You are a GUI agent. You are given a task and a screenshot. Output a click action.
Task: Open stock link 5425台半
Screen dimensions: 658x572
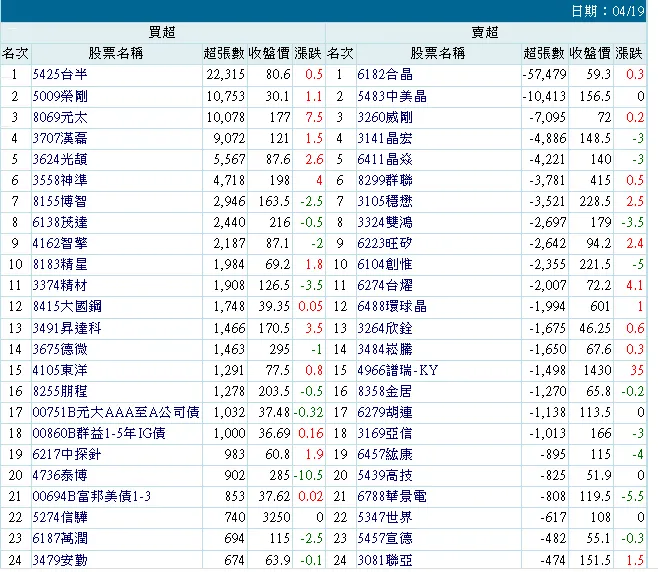(x=60, y=75)
